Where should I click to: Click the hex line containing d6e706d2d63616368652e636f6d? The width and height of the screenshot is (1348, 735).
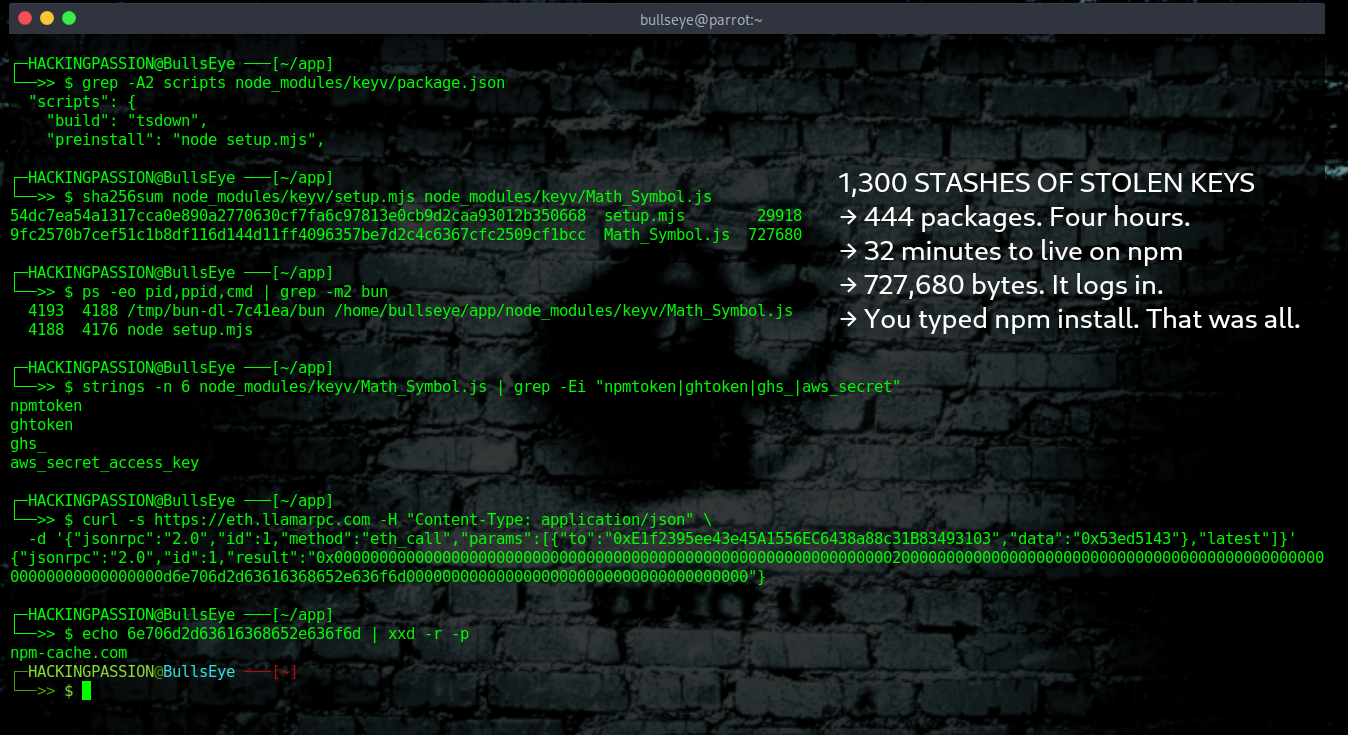(x=388, y=576)
